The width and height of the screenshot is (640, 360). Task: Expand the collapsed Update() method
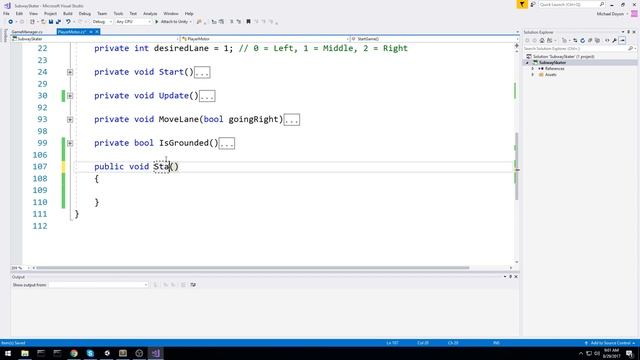[x=70, y=96]
